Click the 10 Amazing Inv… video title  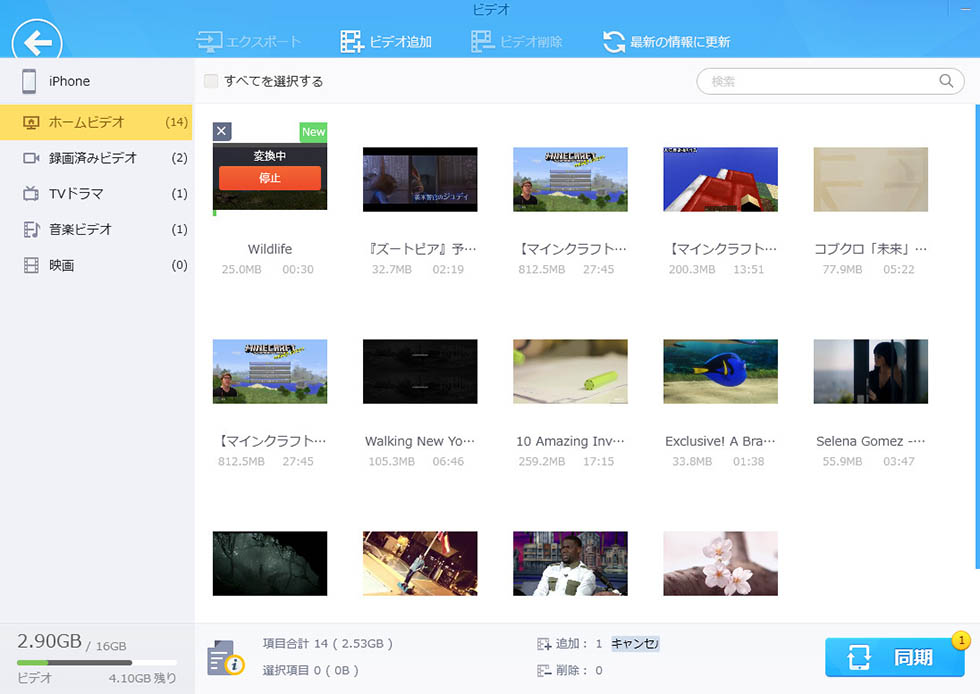570,441
